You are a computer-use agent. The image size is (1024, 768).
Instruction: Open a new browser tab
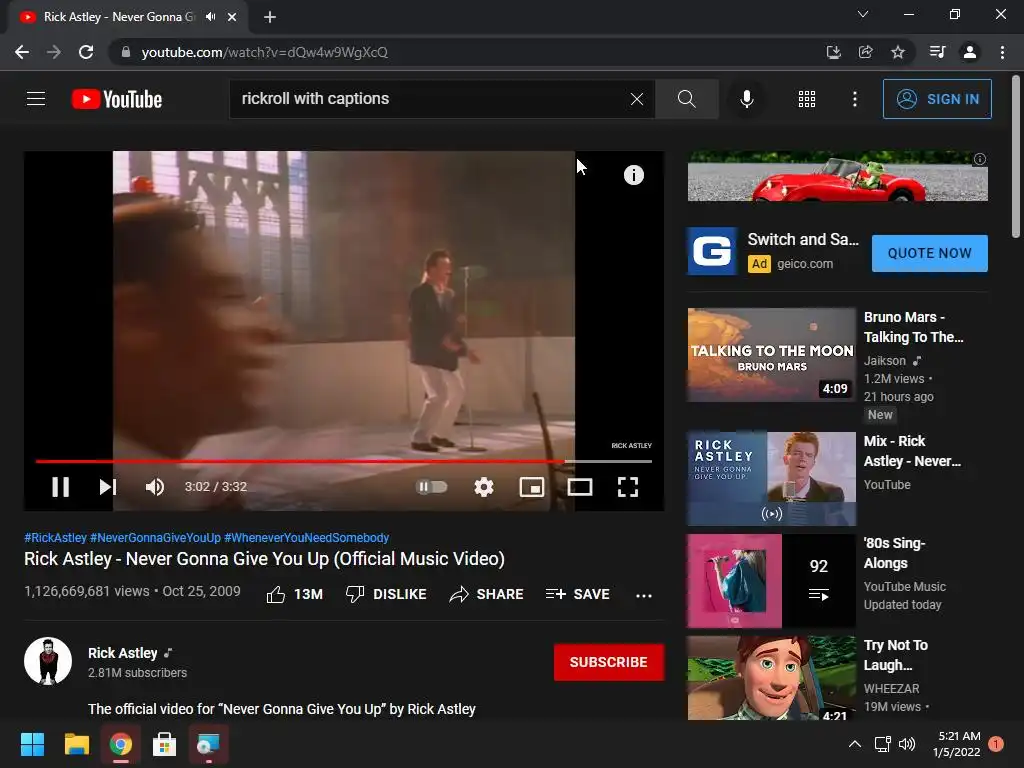coord(270,17)
